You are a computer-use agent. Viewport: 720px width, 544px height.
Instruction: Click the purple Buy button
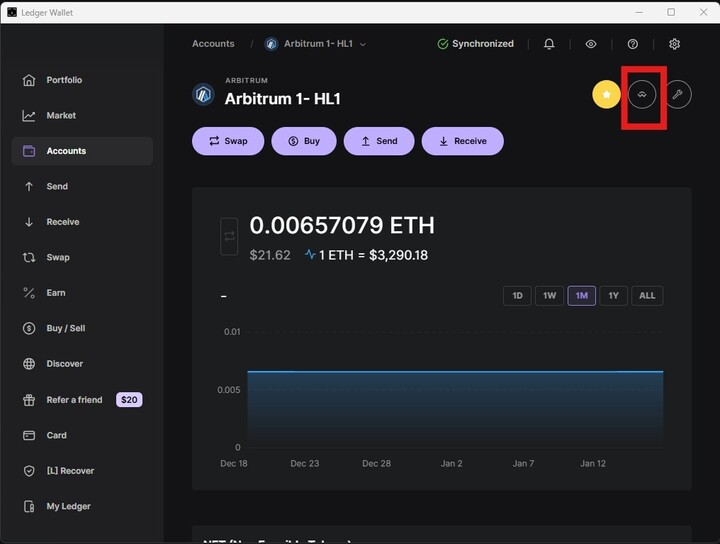304,141
